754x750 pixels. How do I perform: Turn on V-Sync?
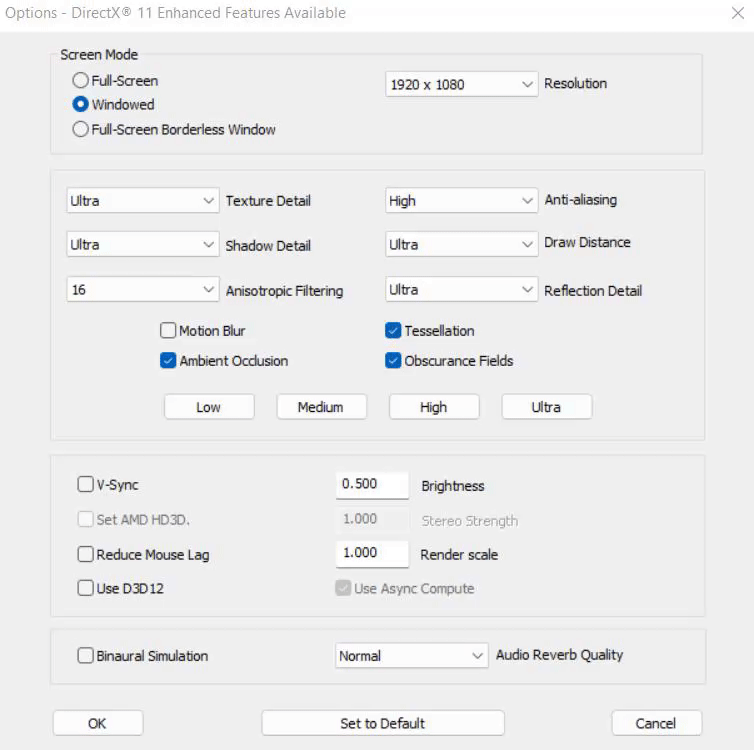click(x=86, y=485)
